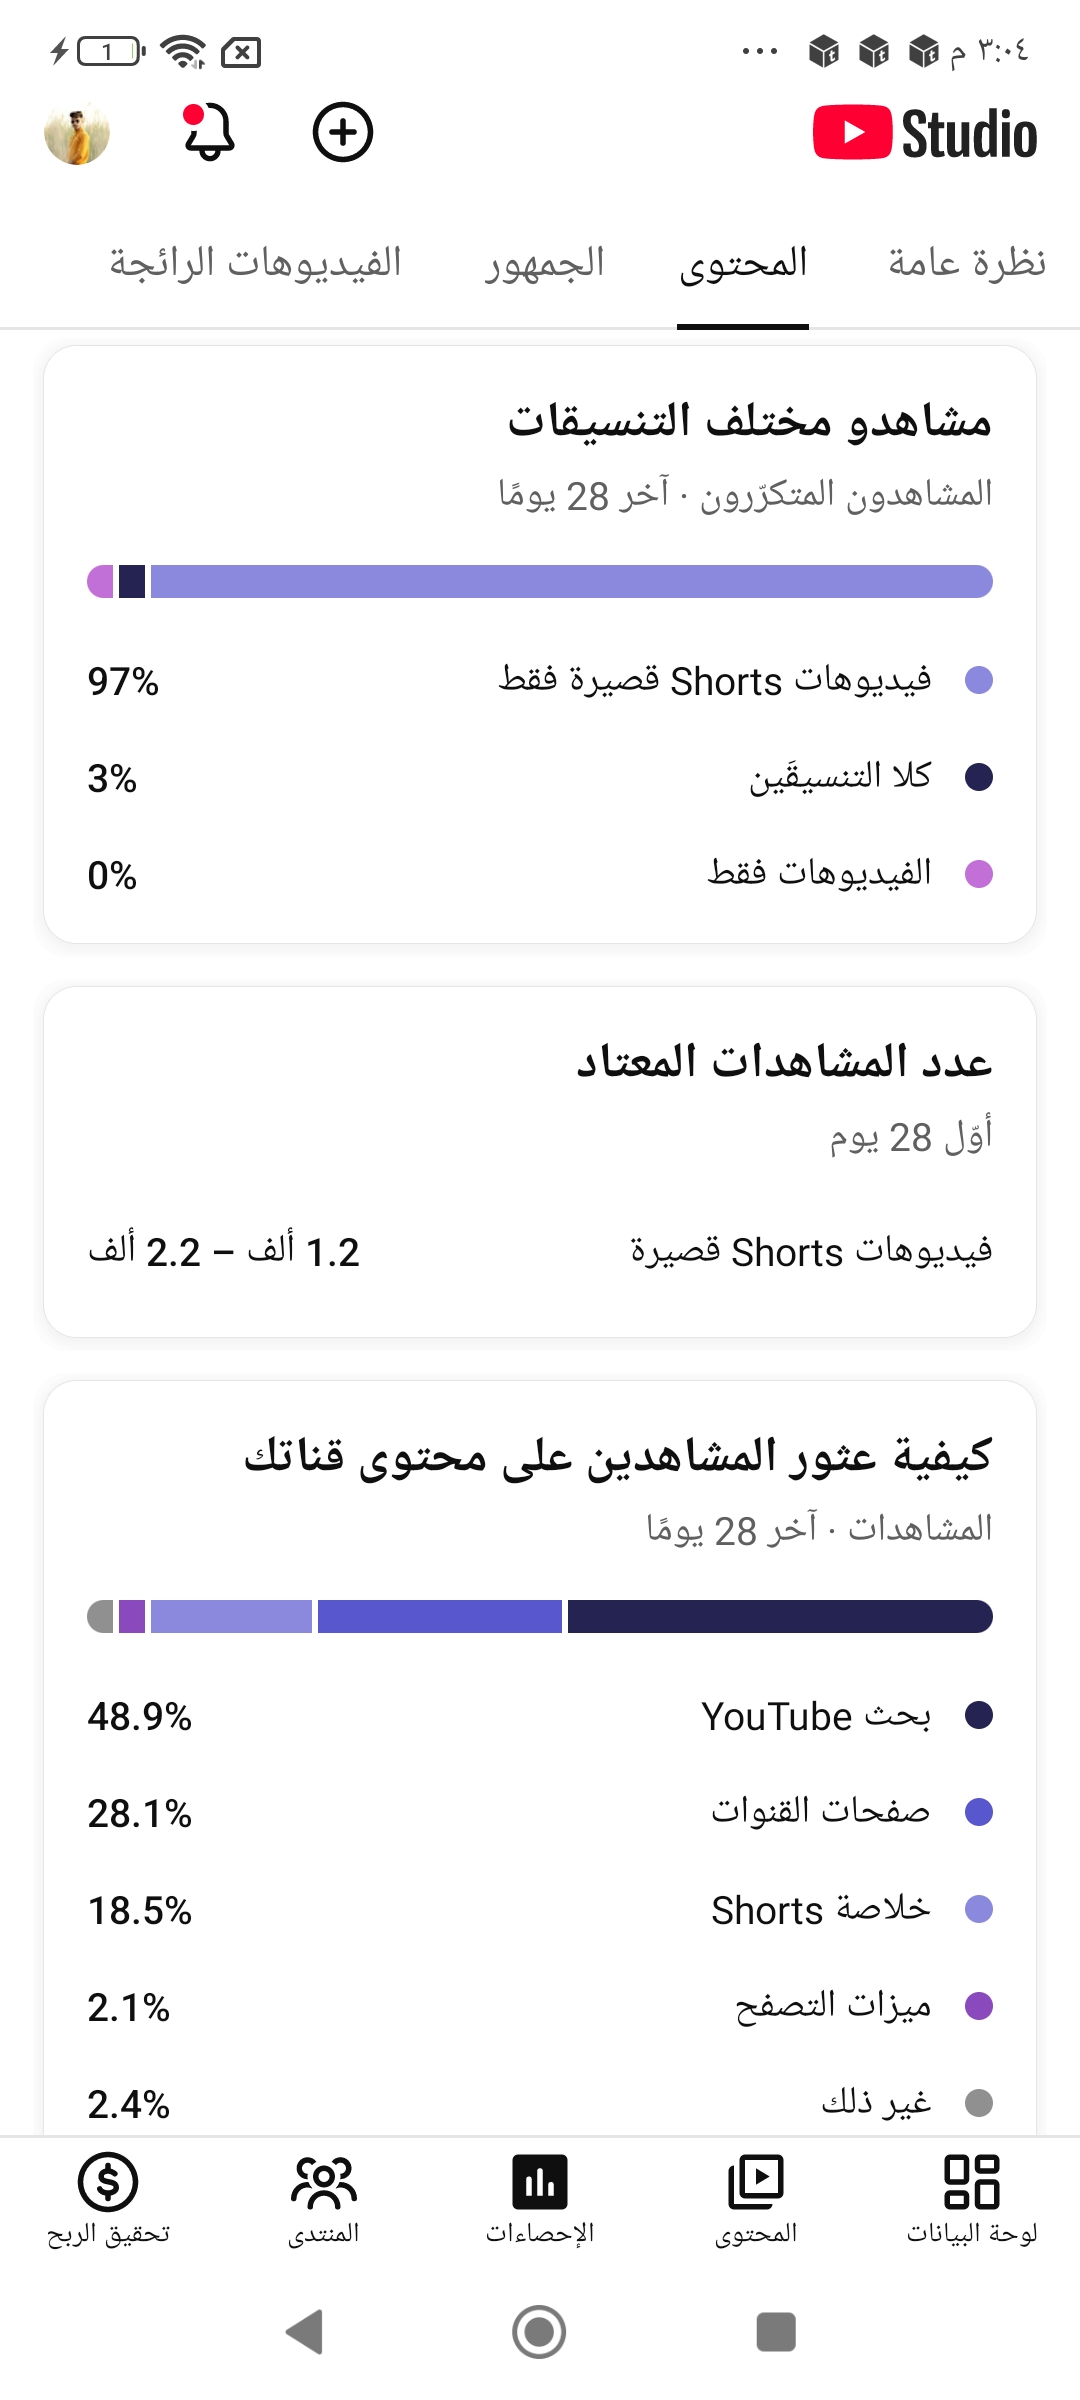Select the بحث YouTube legend row

pyautogui.click(x=540, y=1716)
